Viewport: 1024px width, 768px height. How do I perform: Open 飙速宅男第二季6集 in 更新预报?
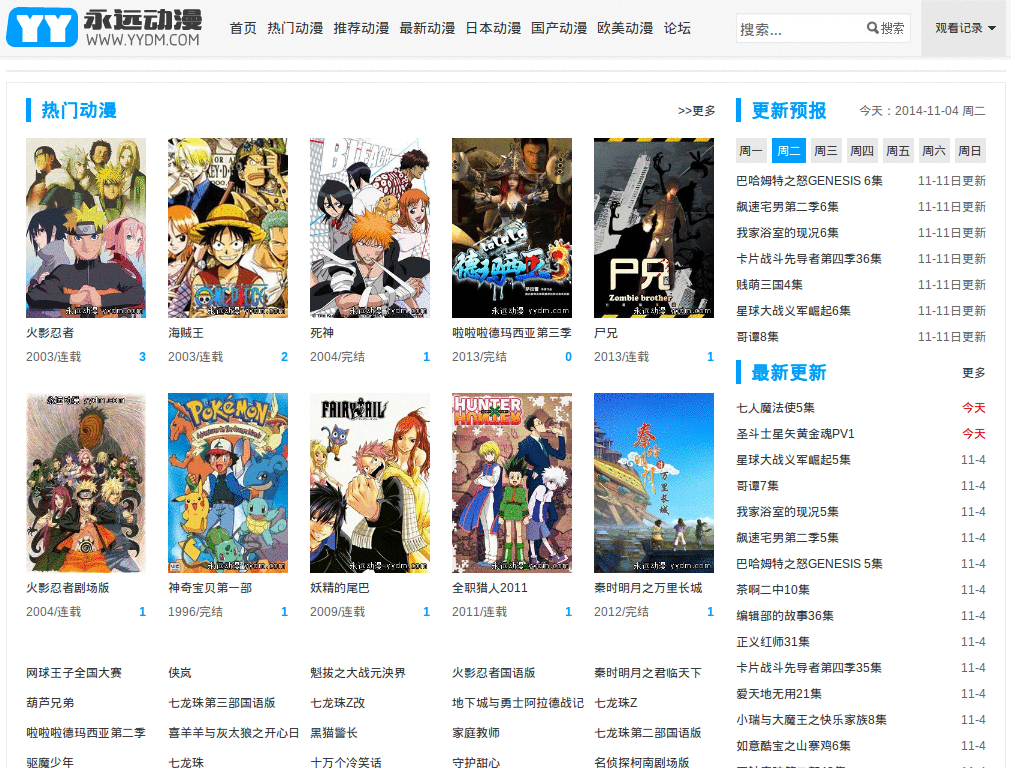(788, 207)
